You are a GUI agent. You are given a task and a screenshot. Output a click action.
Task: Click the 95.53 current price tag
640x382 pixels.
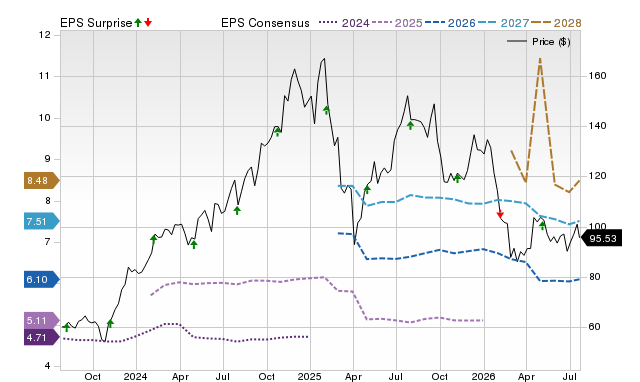(602, 238)
